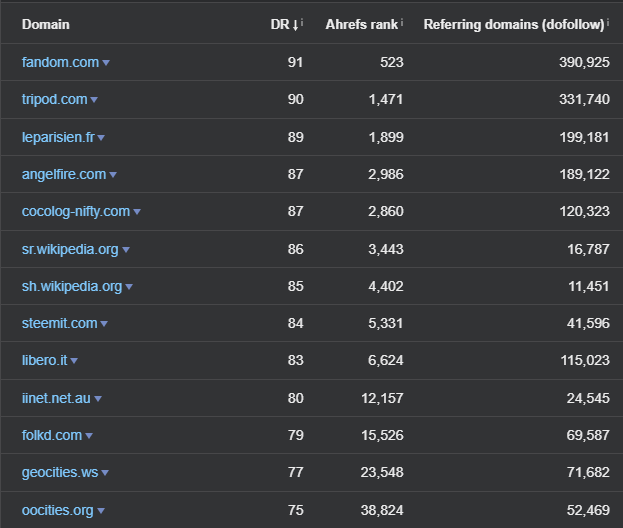Open the geocities.ws domain link

click(60, 472)
